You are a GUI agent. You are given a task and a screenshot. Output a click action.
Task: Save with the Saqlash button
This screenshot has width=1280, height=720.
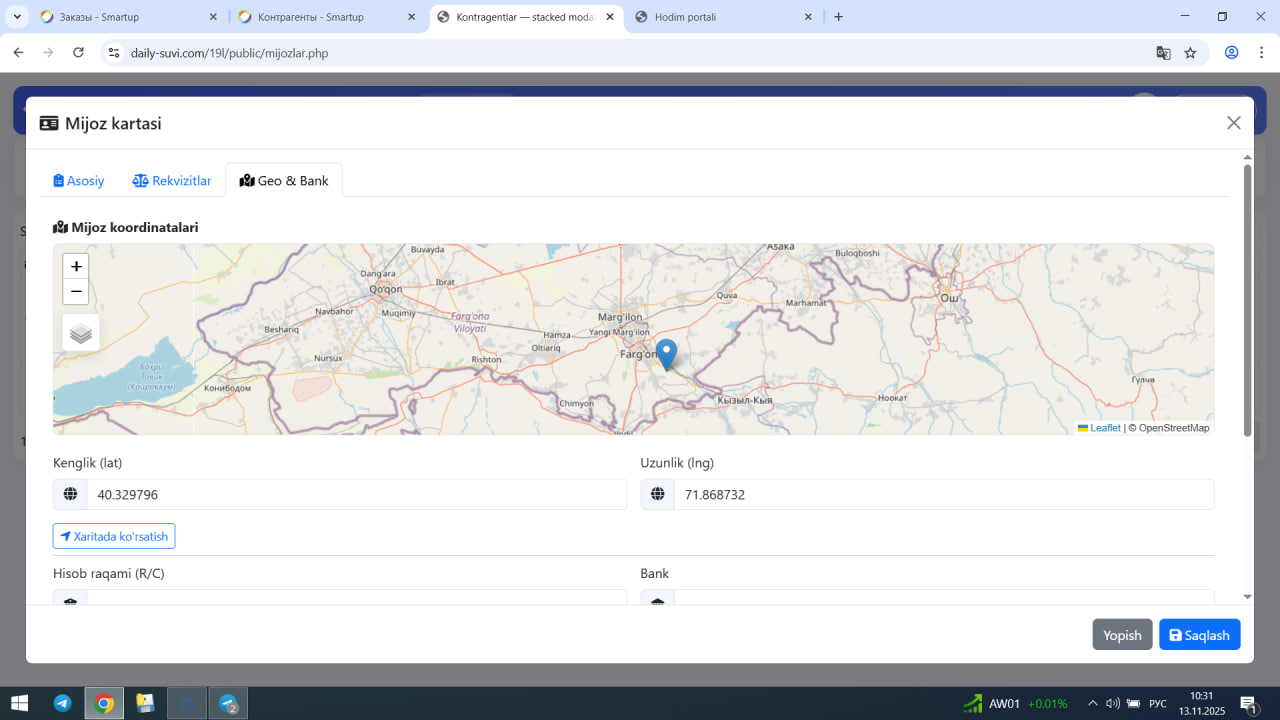click(x=1199, y=635)
